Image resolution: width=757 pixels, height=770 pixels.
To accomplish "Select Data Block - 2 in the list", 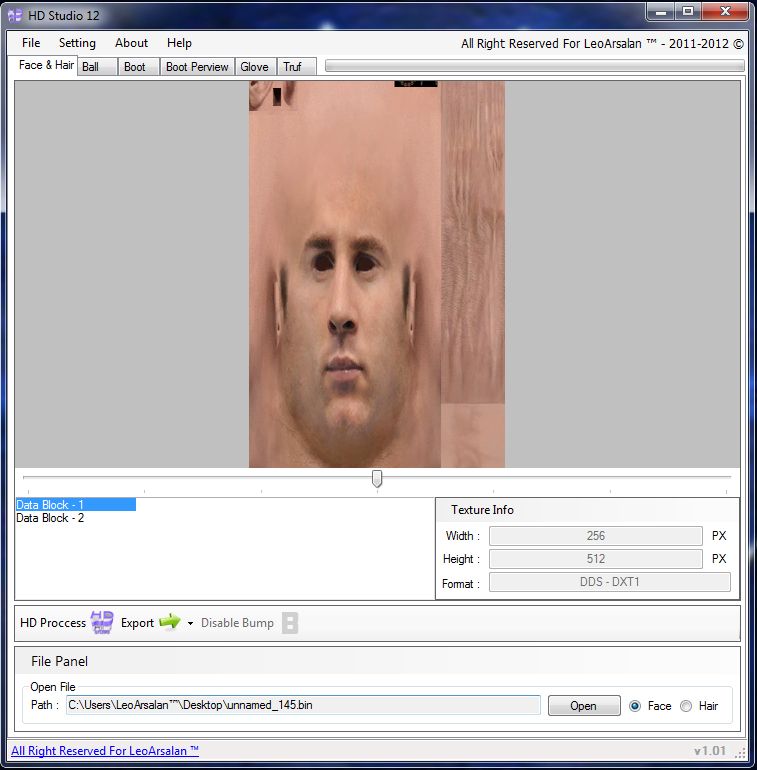I will click(x=50, y=518).
